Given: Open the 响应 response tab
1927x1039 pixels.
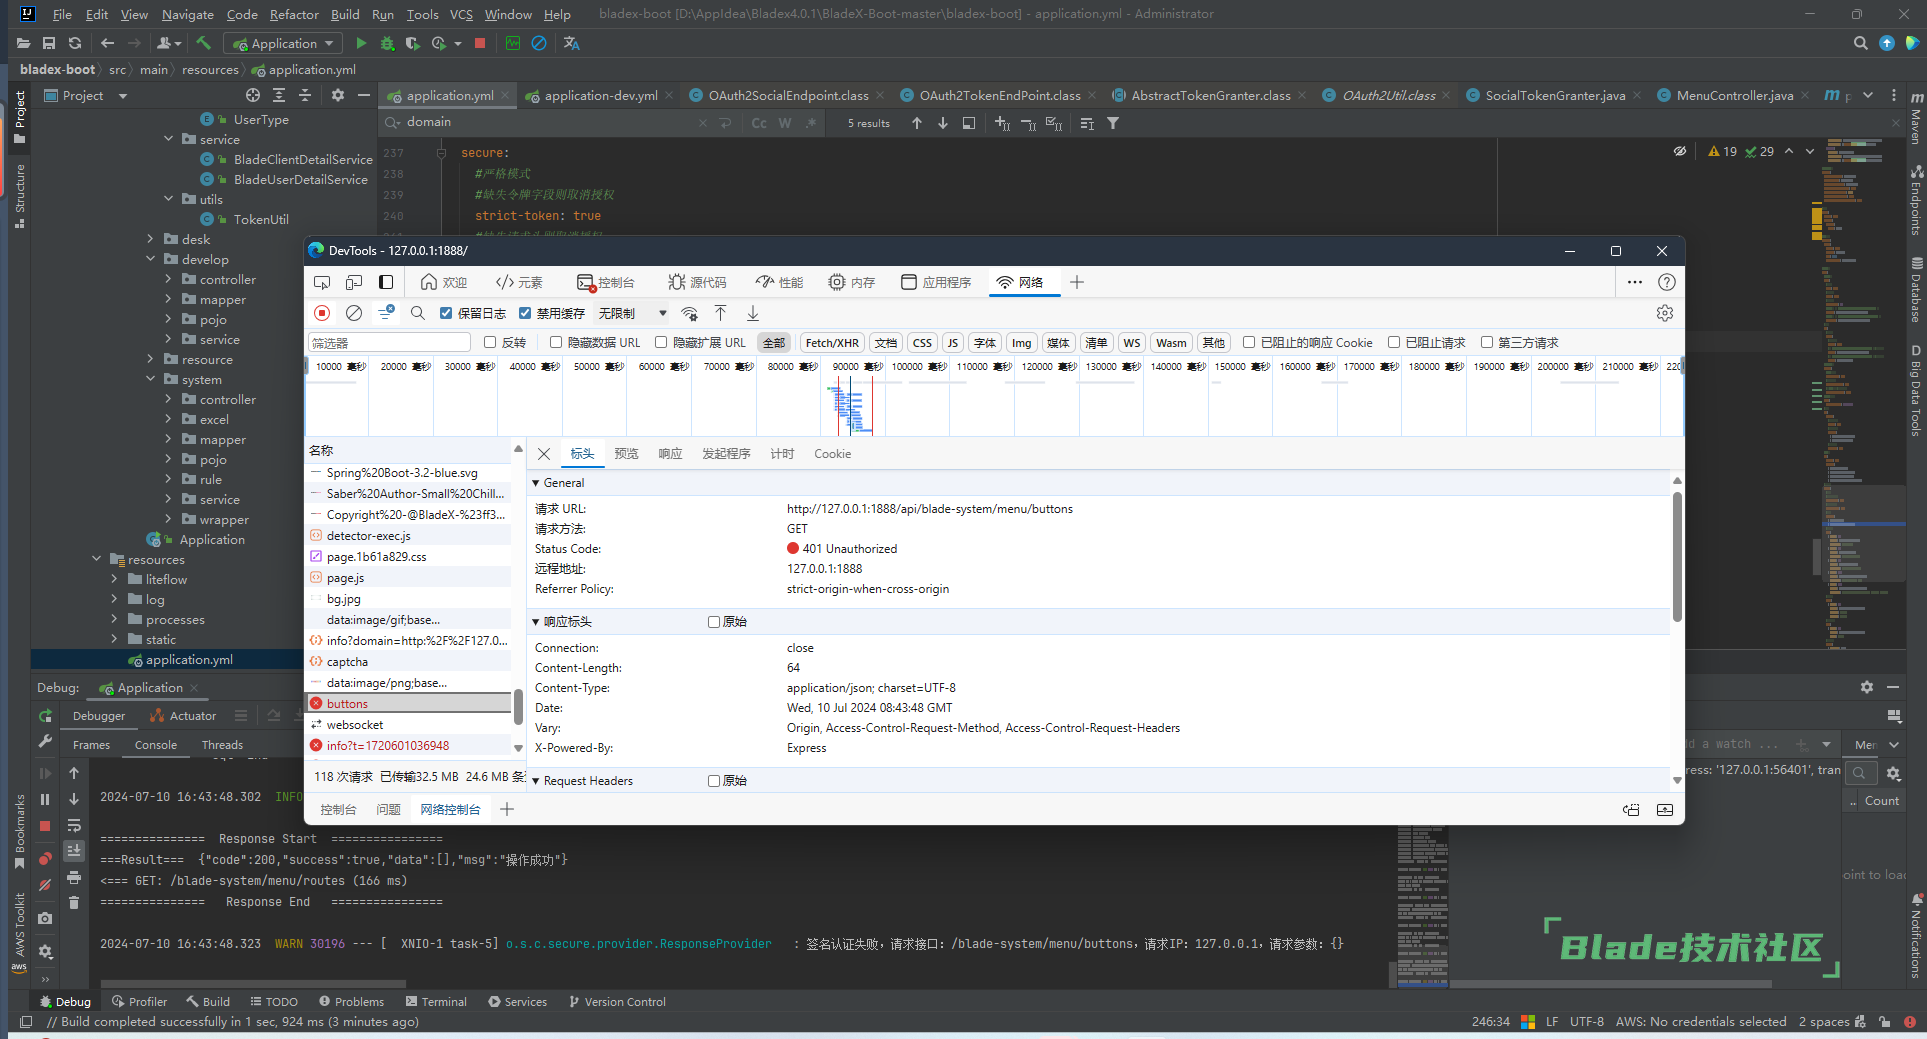Looking at the screenshot, I should [x=670, y=454].
